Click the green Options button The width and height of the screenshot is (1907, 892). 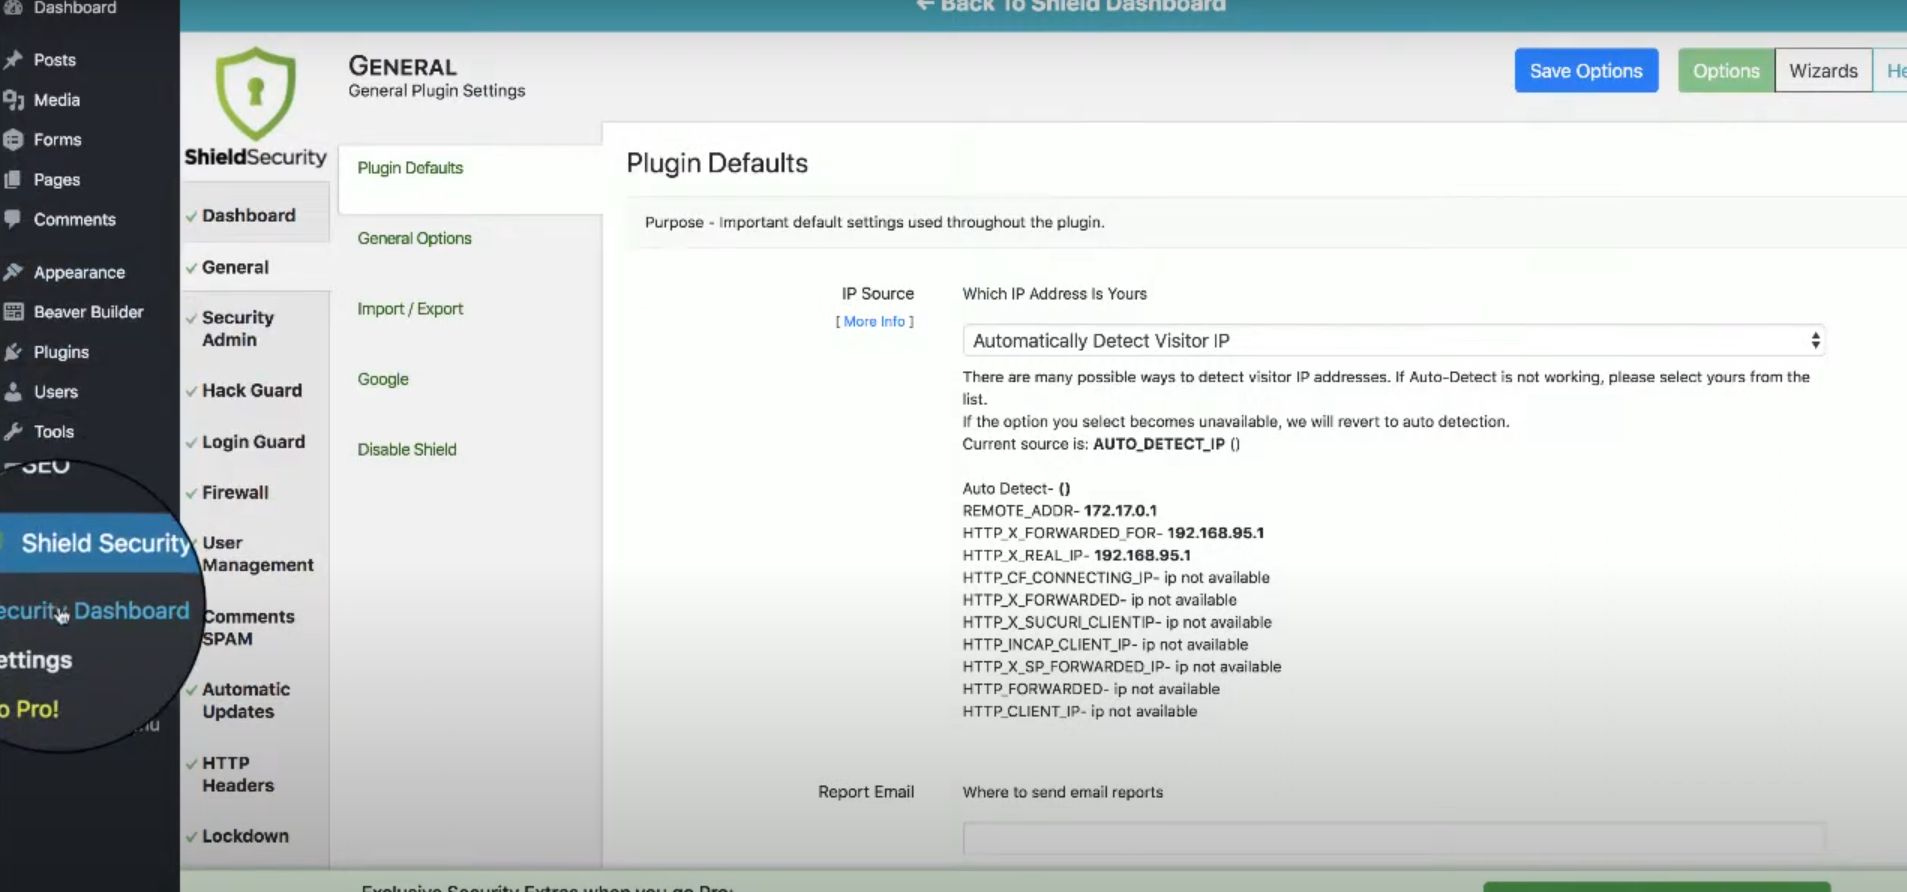coord(1726,71)
